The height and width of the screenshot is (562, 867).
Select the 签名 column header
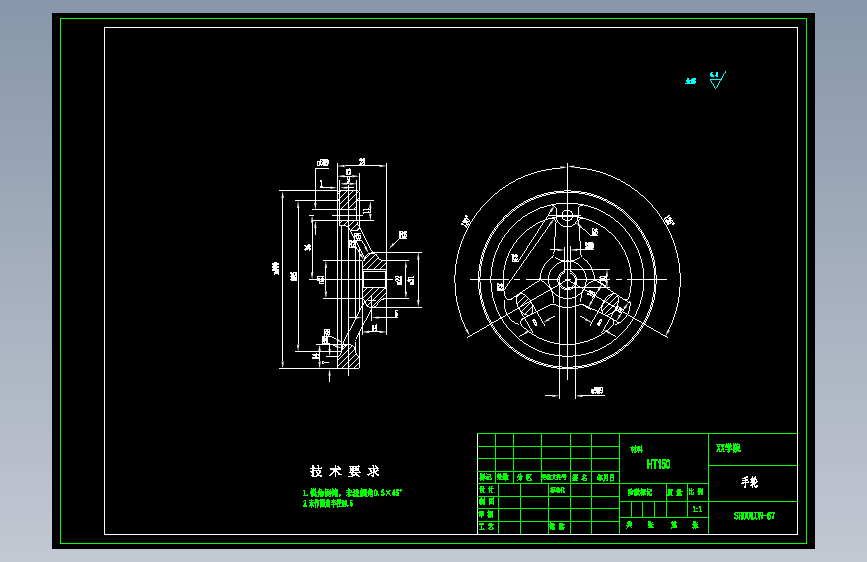point(580,477)
